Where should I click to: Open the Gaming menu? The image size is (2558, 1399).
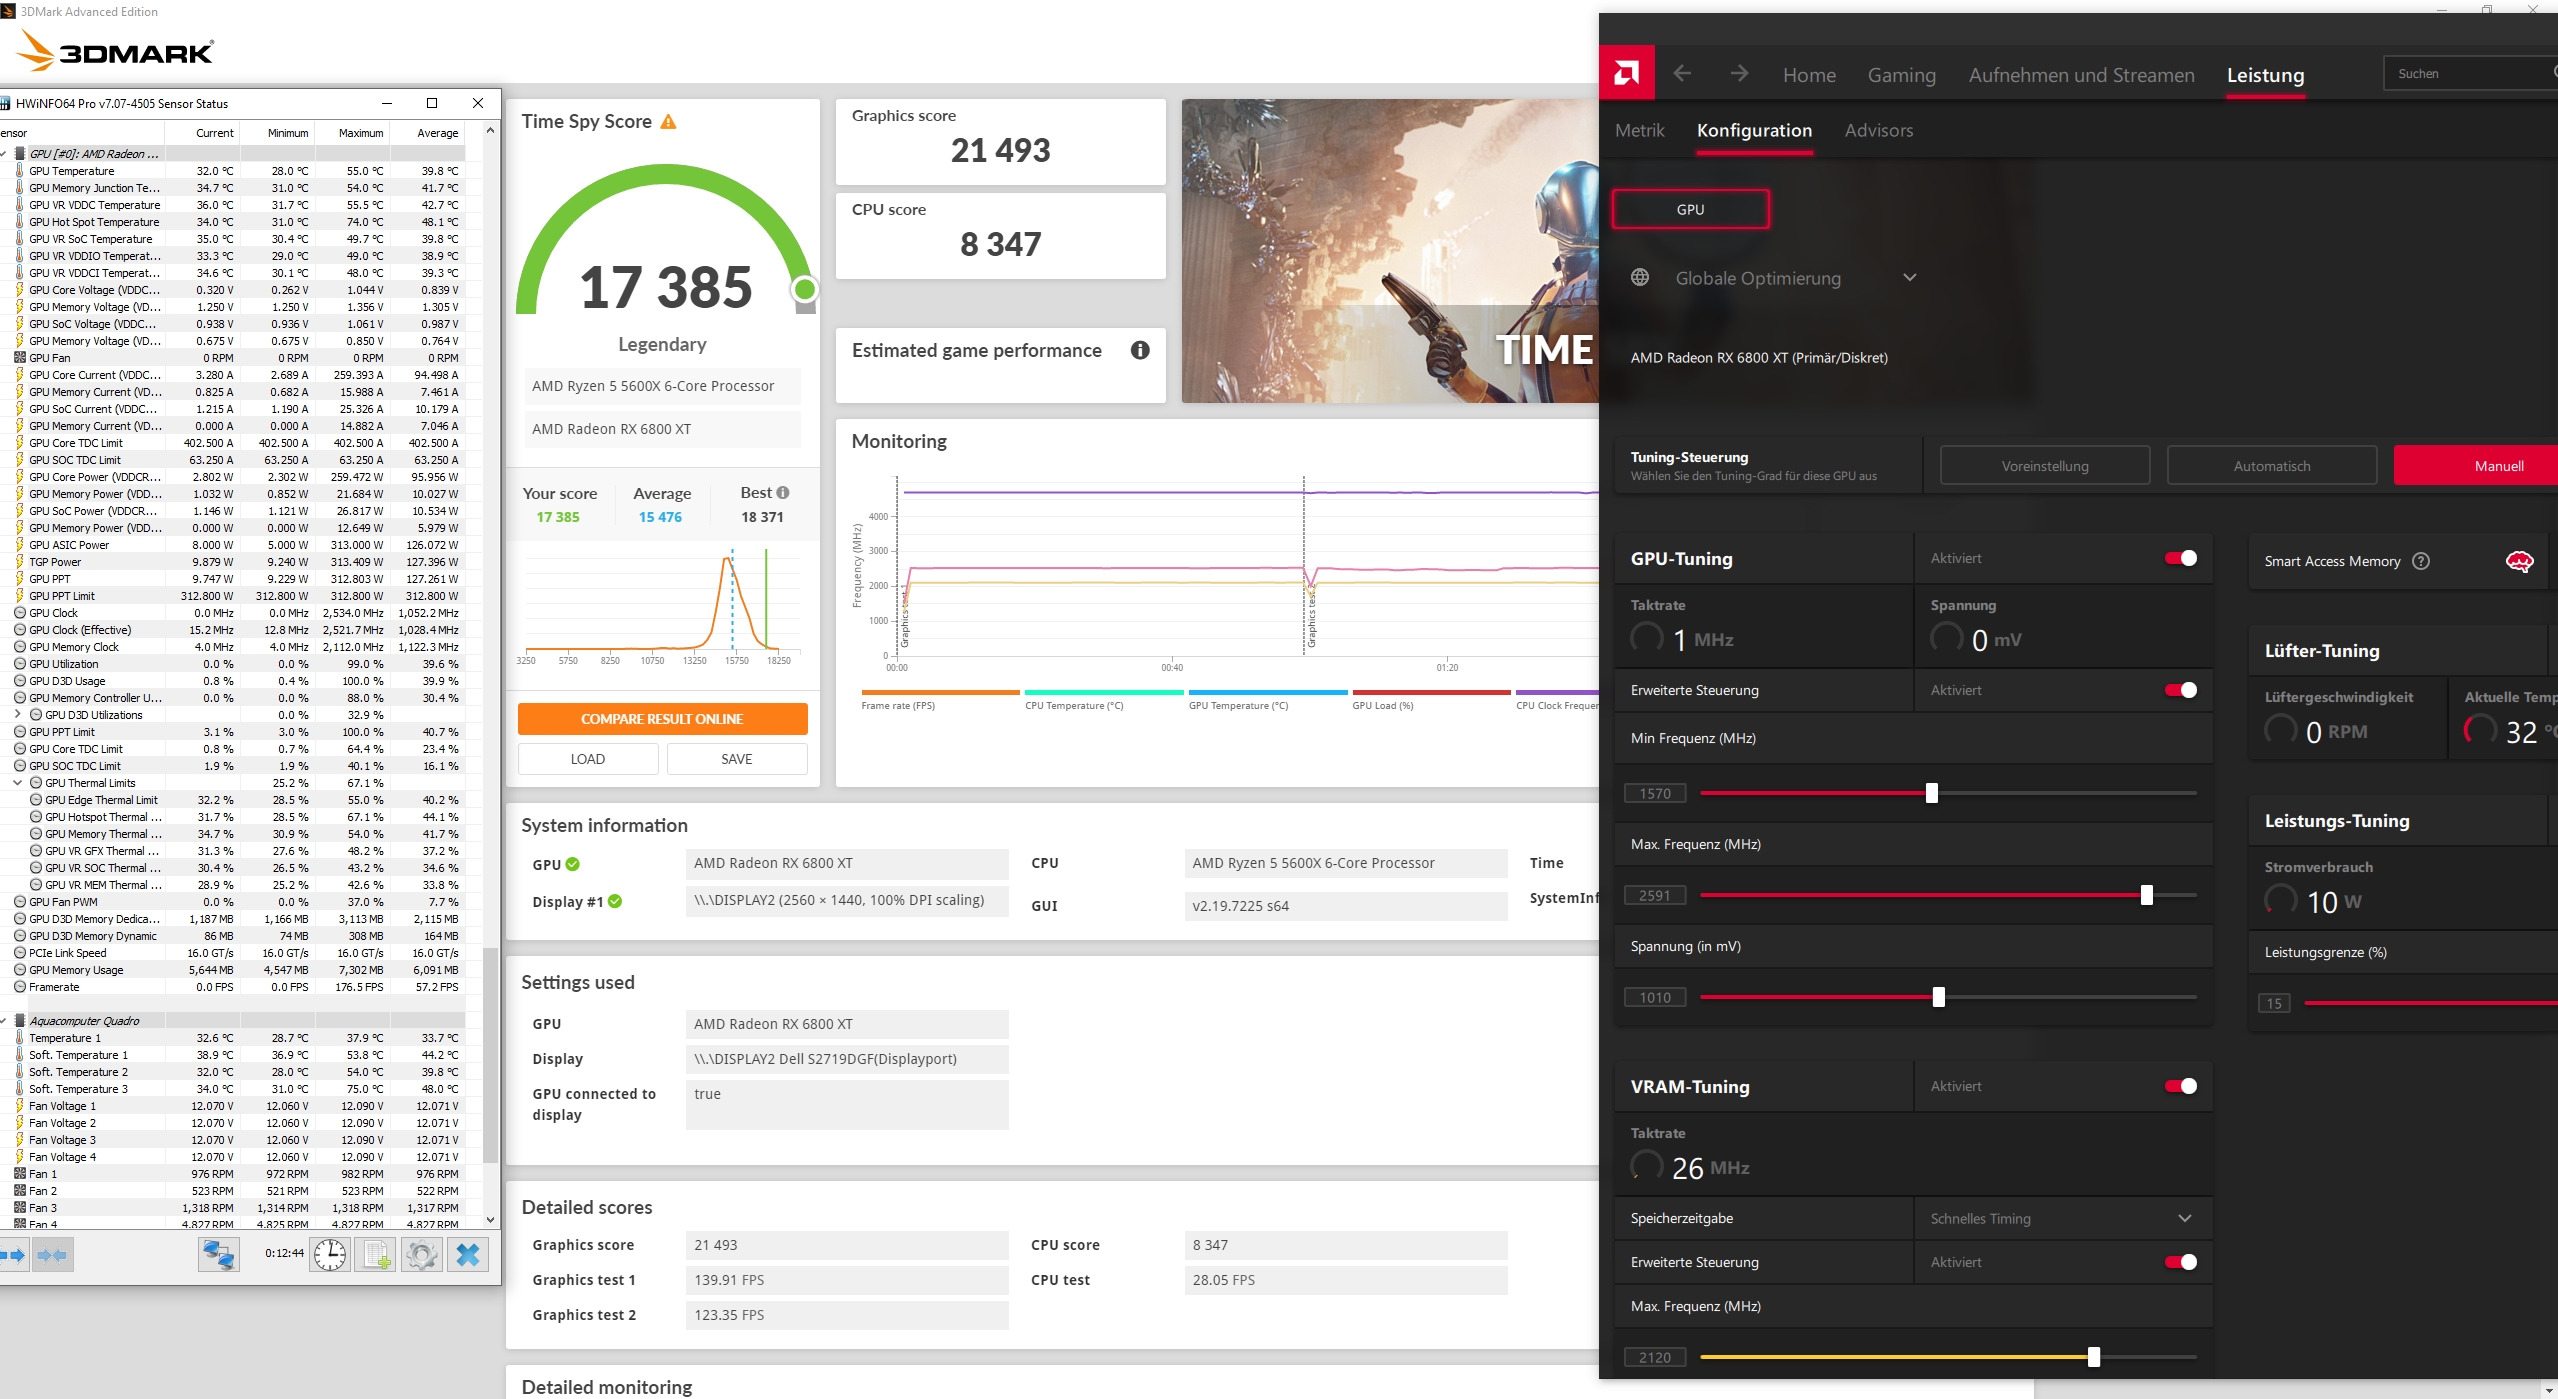click(1901, 75)
